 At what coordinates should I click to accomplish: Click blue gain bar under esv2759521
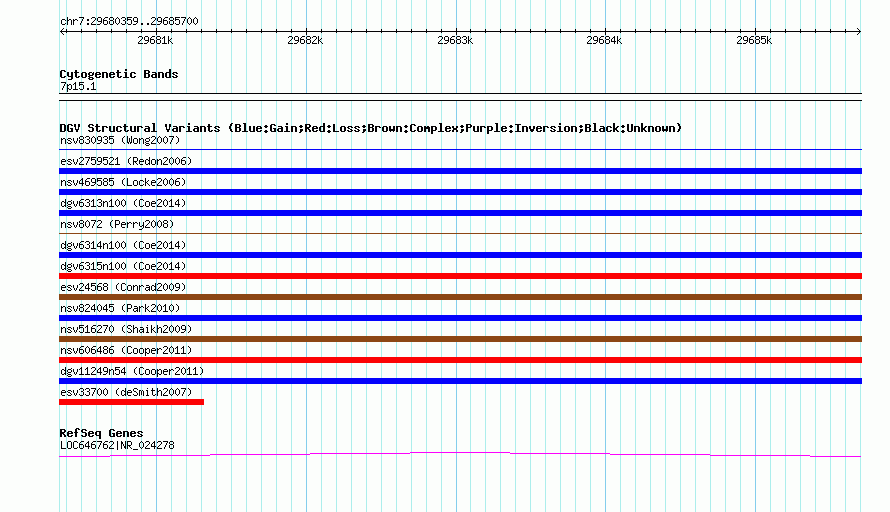460,171
